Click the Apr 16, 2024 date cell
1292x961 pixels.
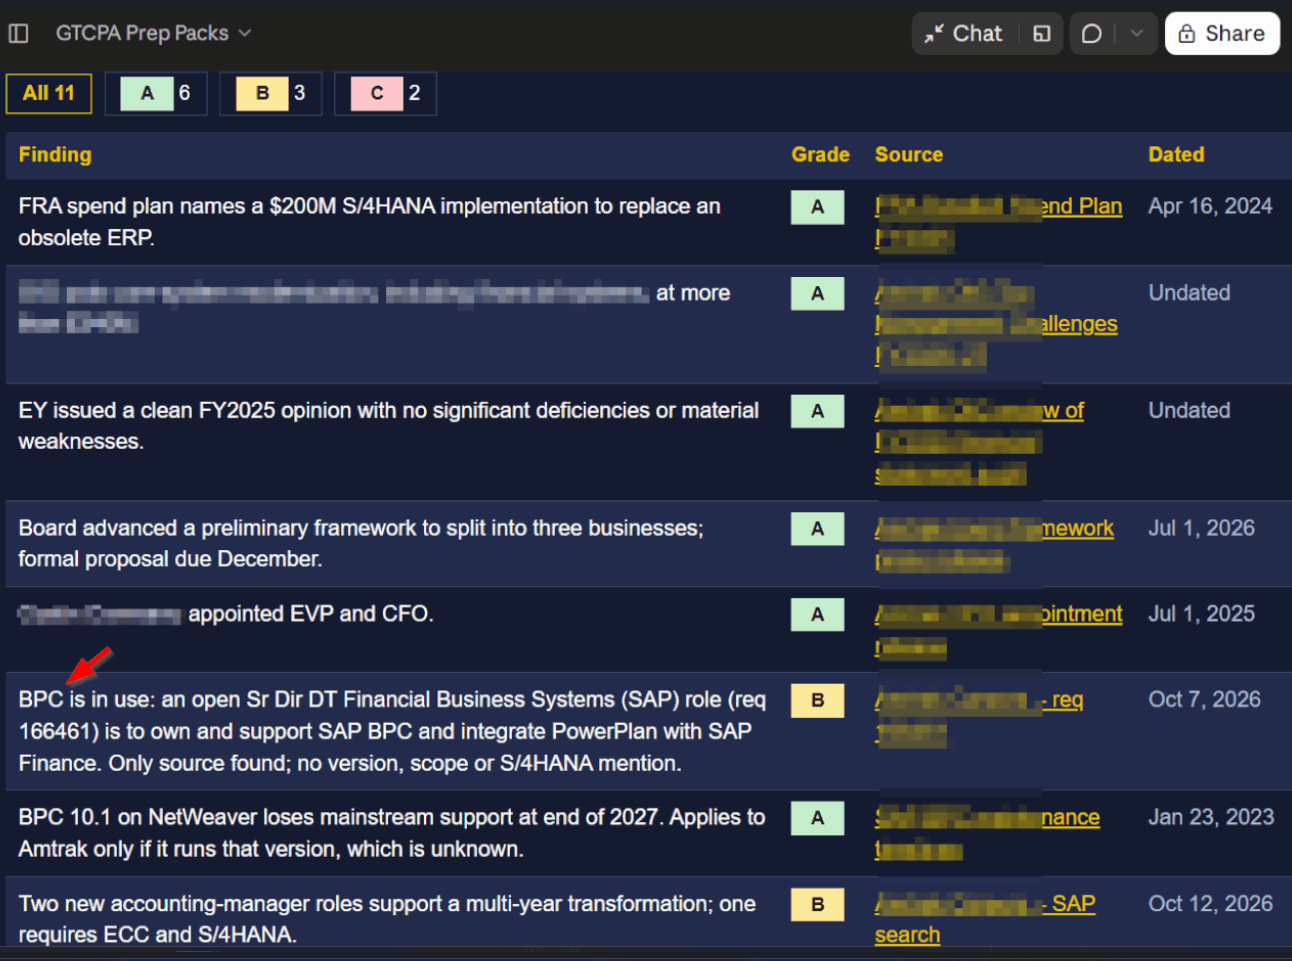1210,206
